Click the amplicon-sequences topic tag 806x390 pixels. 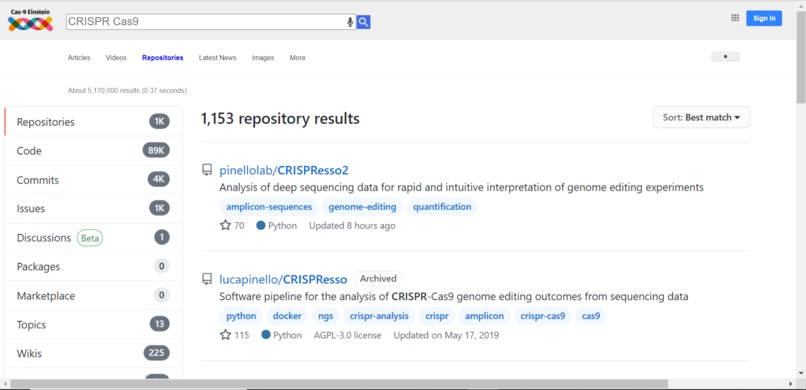pos(269,207)
